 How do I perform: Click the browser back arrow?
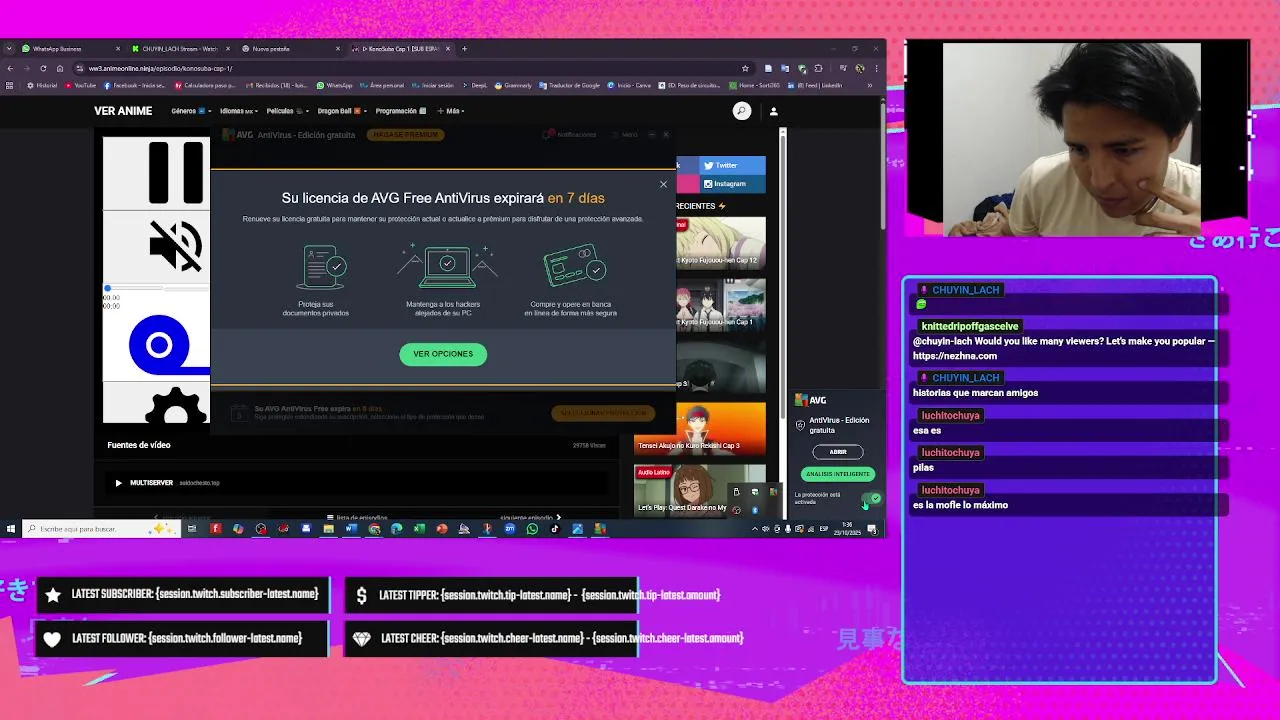10,68
